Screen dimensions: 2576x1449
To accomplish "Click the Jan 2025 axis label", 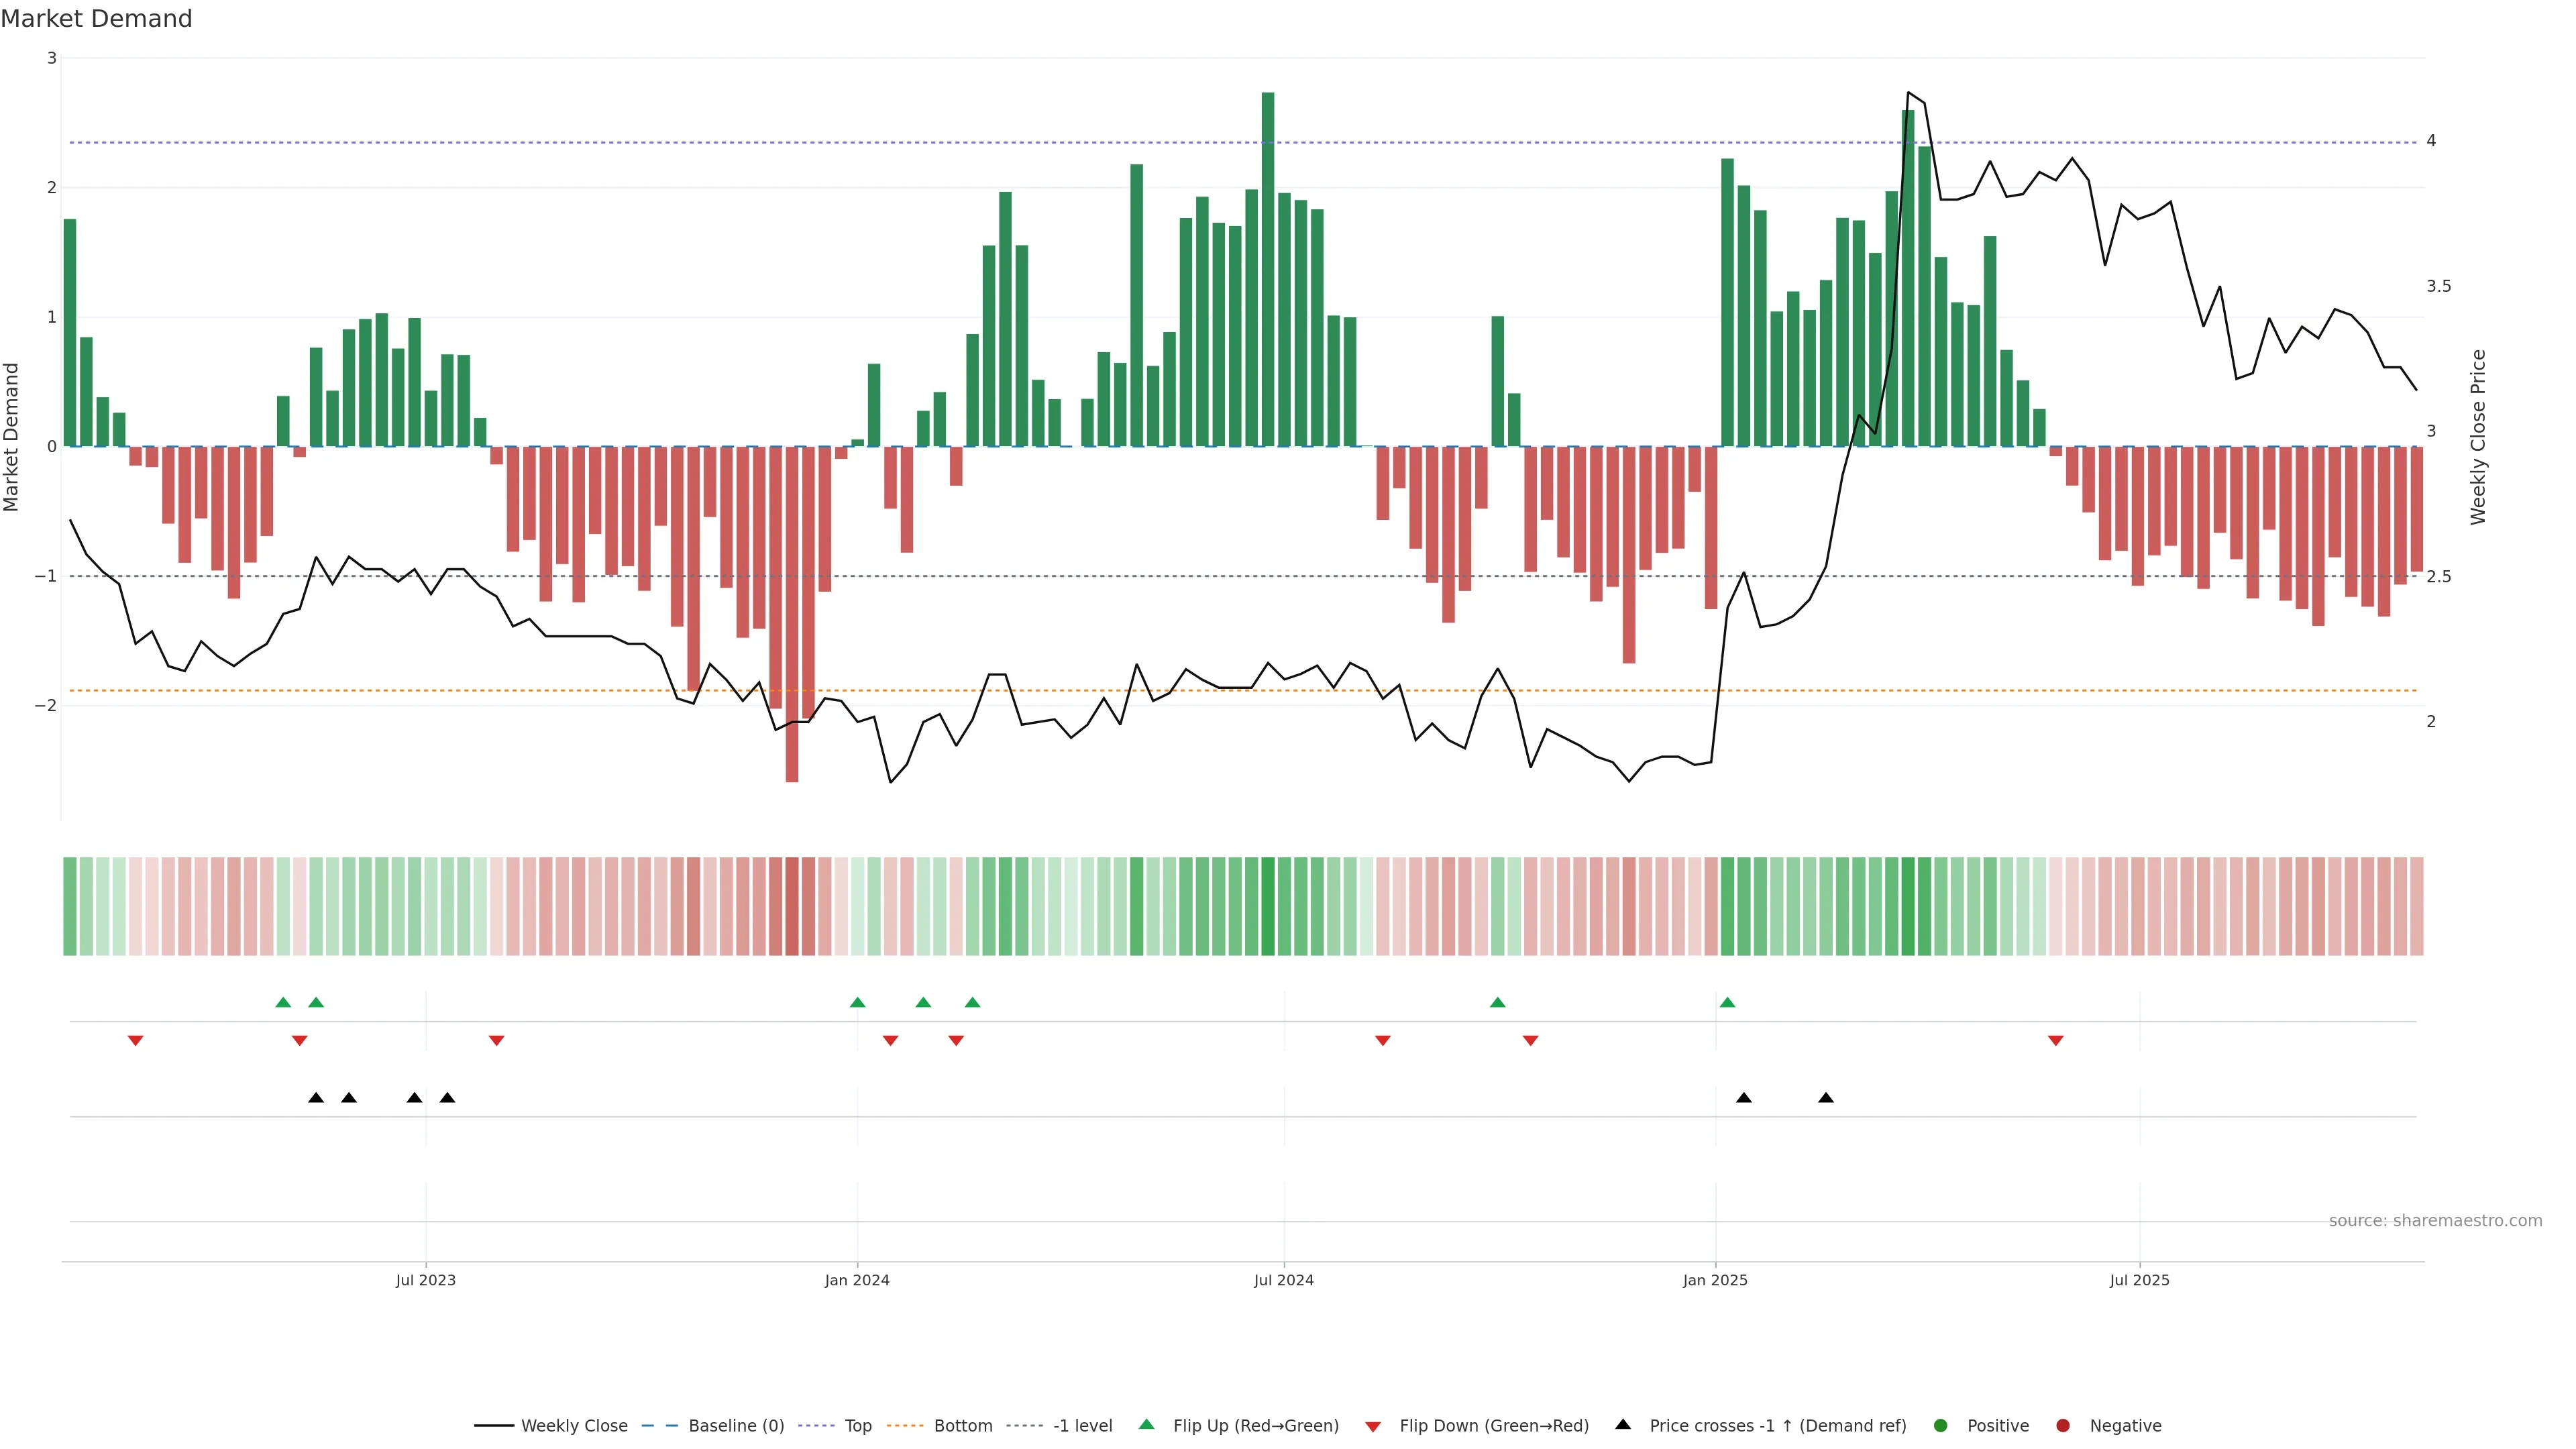I will coord(1715,1281).
